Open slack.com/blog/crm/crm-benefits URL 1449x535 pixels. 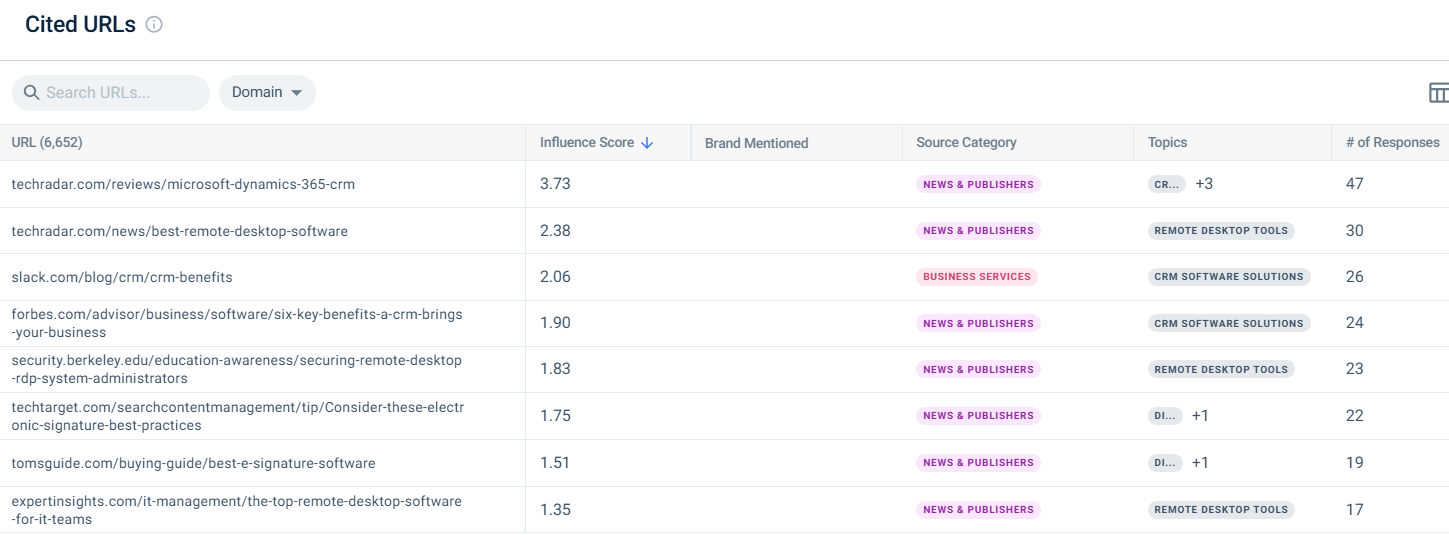click(122, 277)
